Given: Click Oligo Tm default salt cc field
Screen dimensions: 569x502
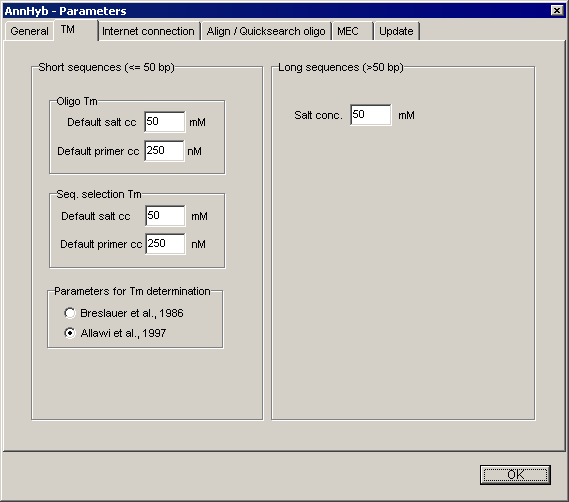Looking at the screenshot, I should pos(164,122).
